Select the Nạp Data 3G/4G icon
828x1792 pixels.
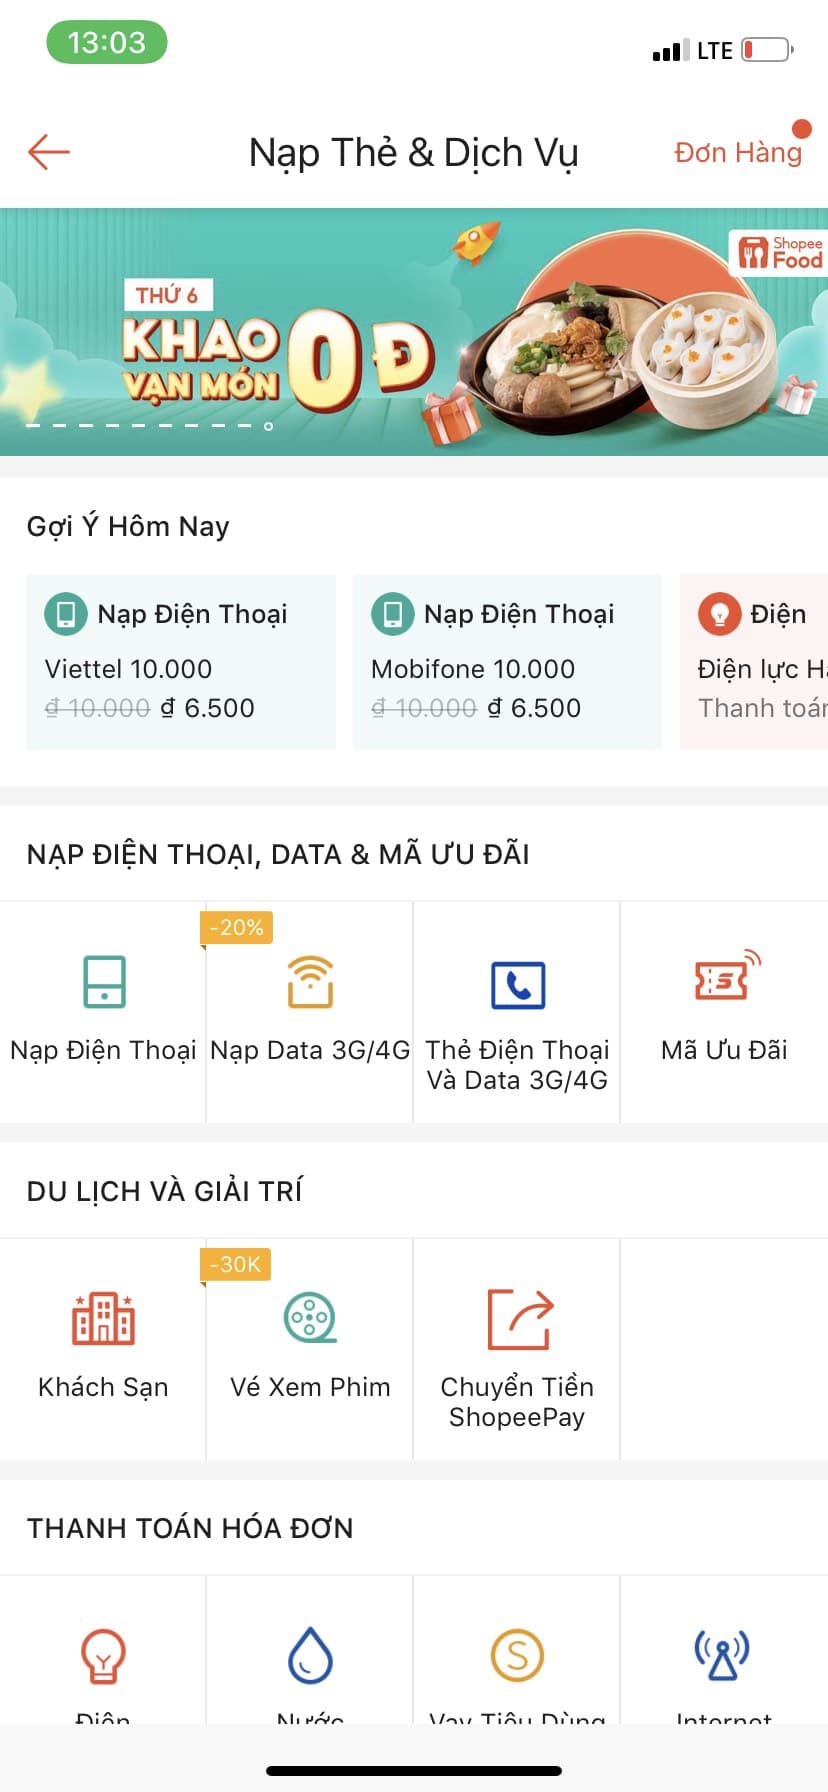(x=310, y=982)
